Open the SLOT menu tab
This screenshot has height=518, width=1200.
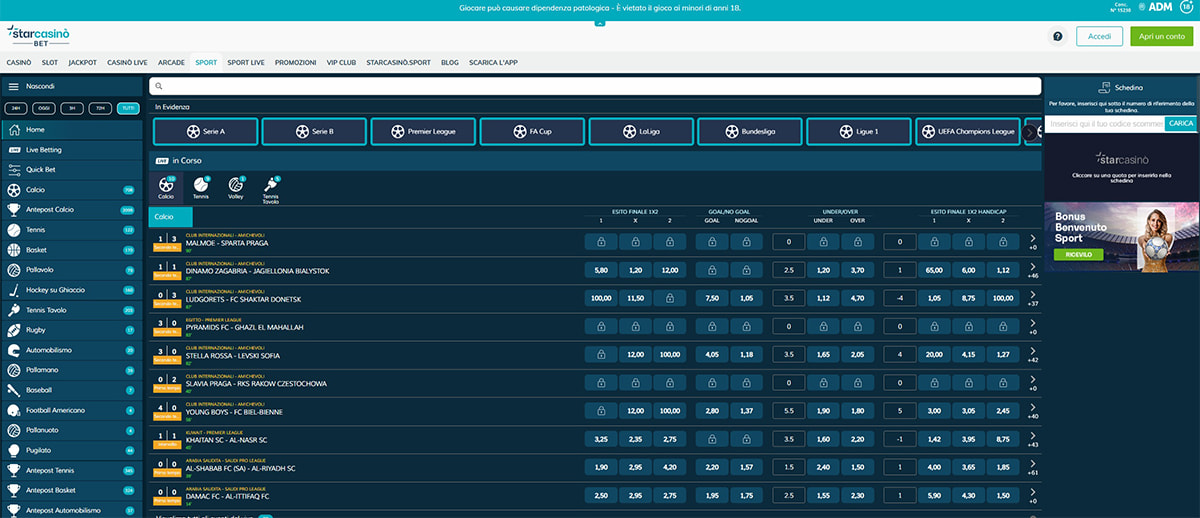click(x=50, y=62)
